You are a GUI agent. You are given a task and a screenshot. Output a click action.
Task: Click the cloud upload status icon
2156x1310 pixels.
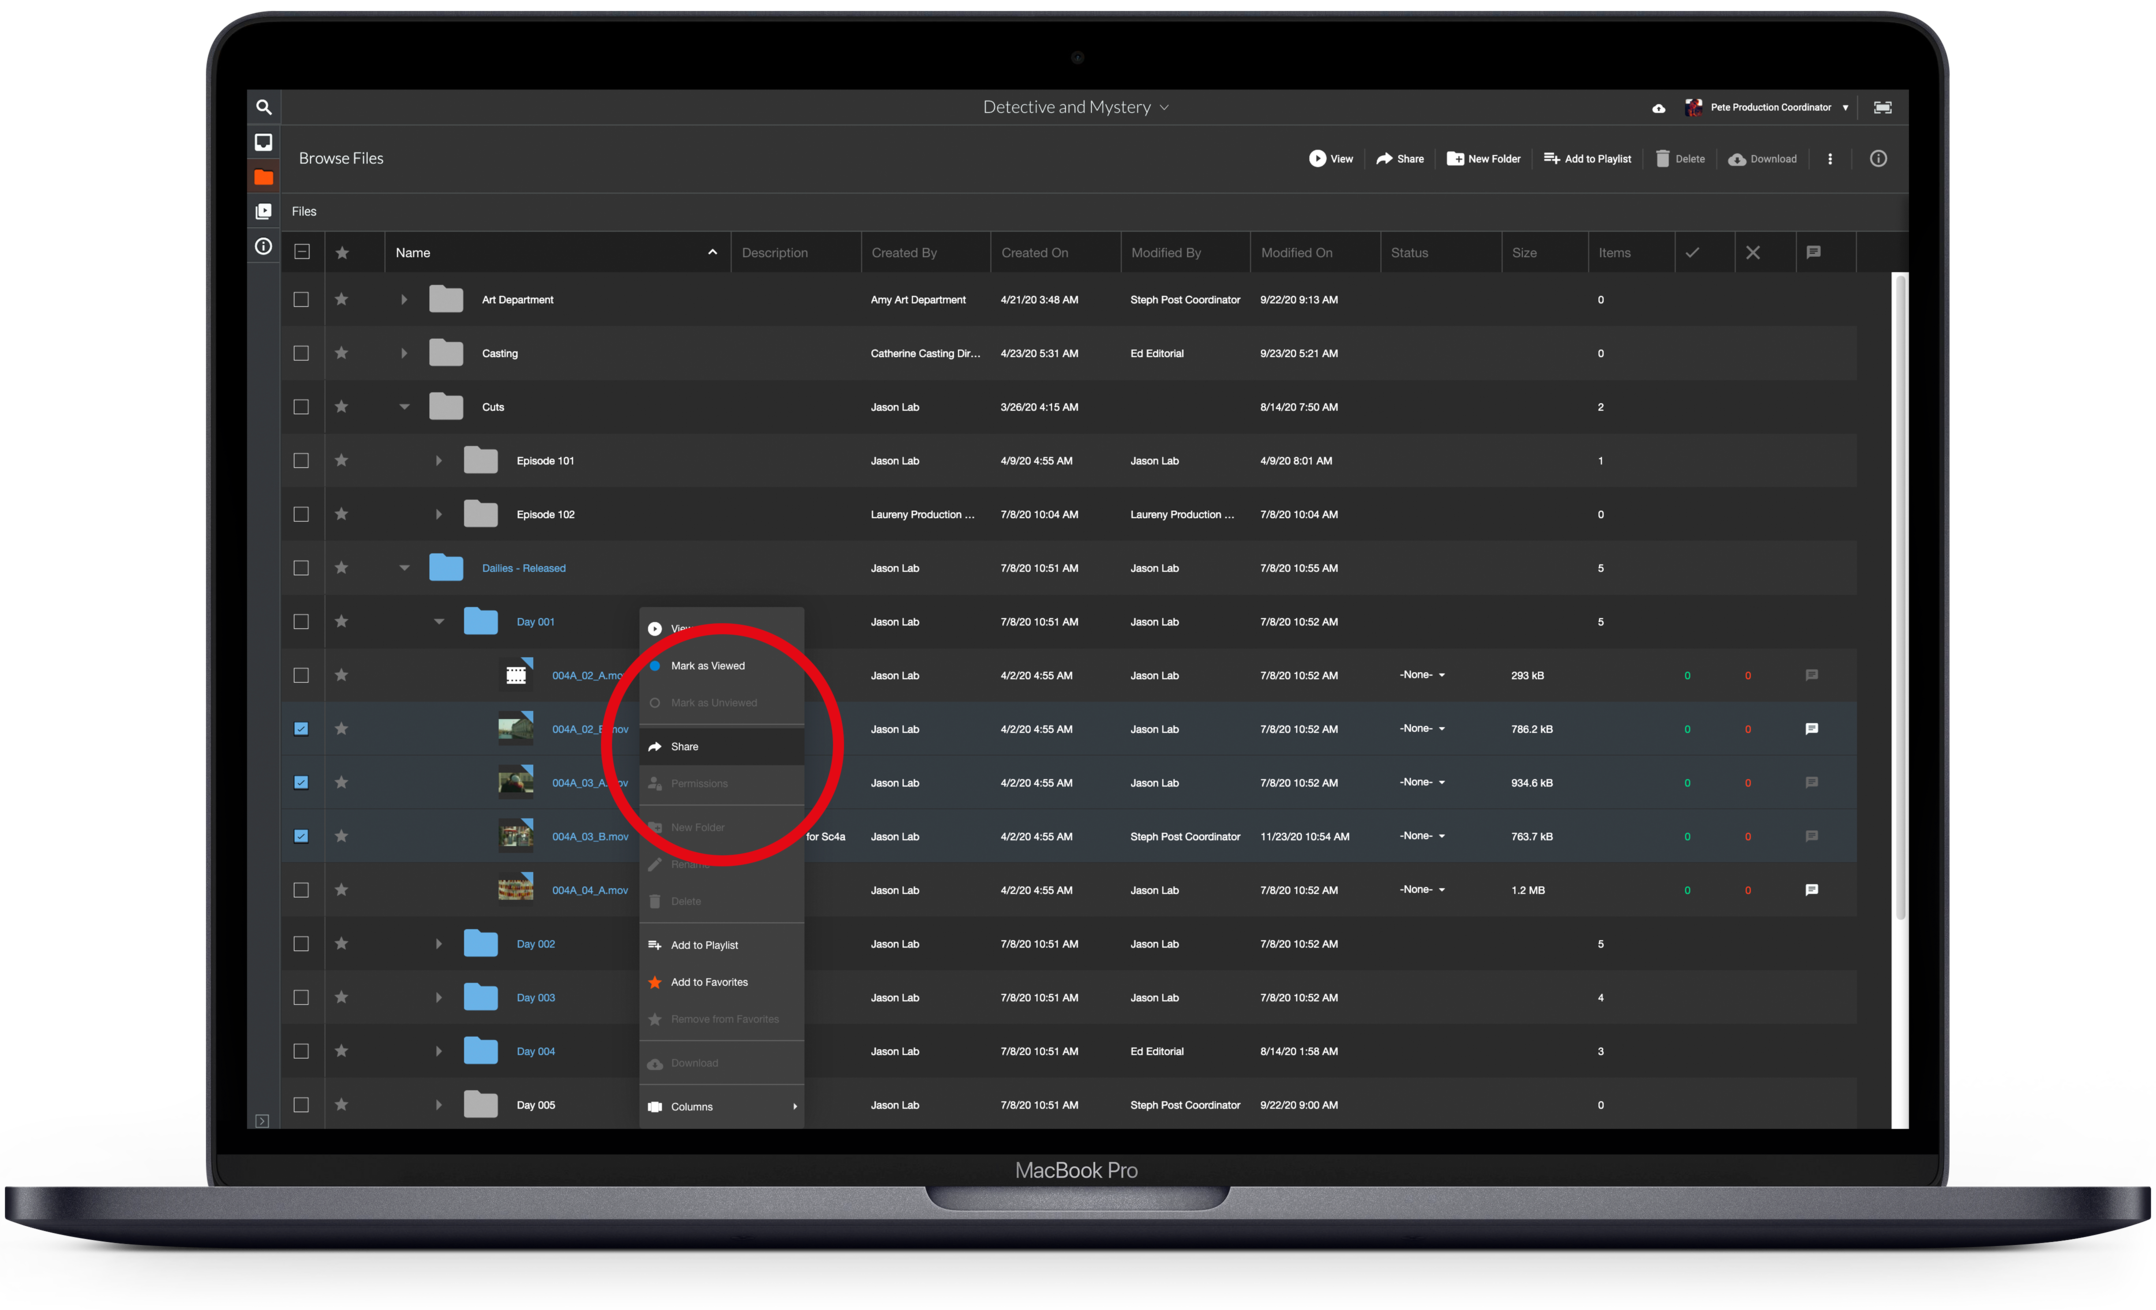pyautogui.click(x=1658, y=108)
